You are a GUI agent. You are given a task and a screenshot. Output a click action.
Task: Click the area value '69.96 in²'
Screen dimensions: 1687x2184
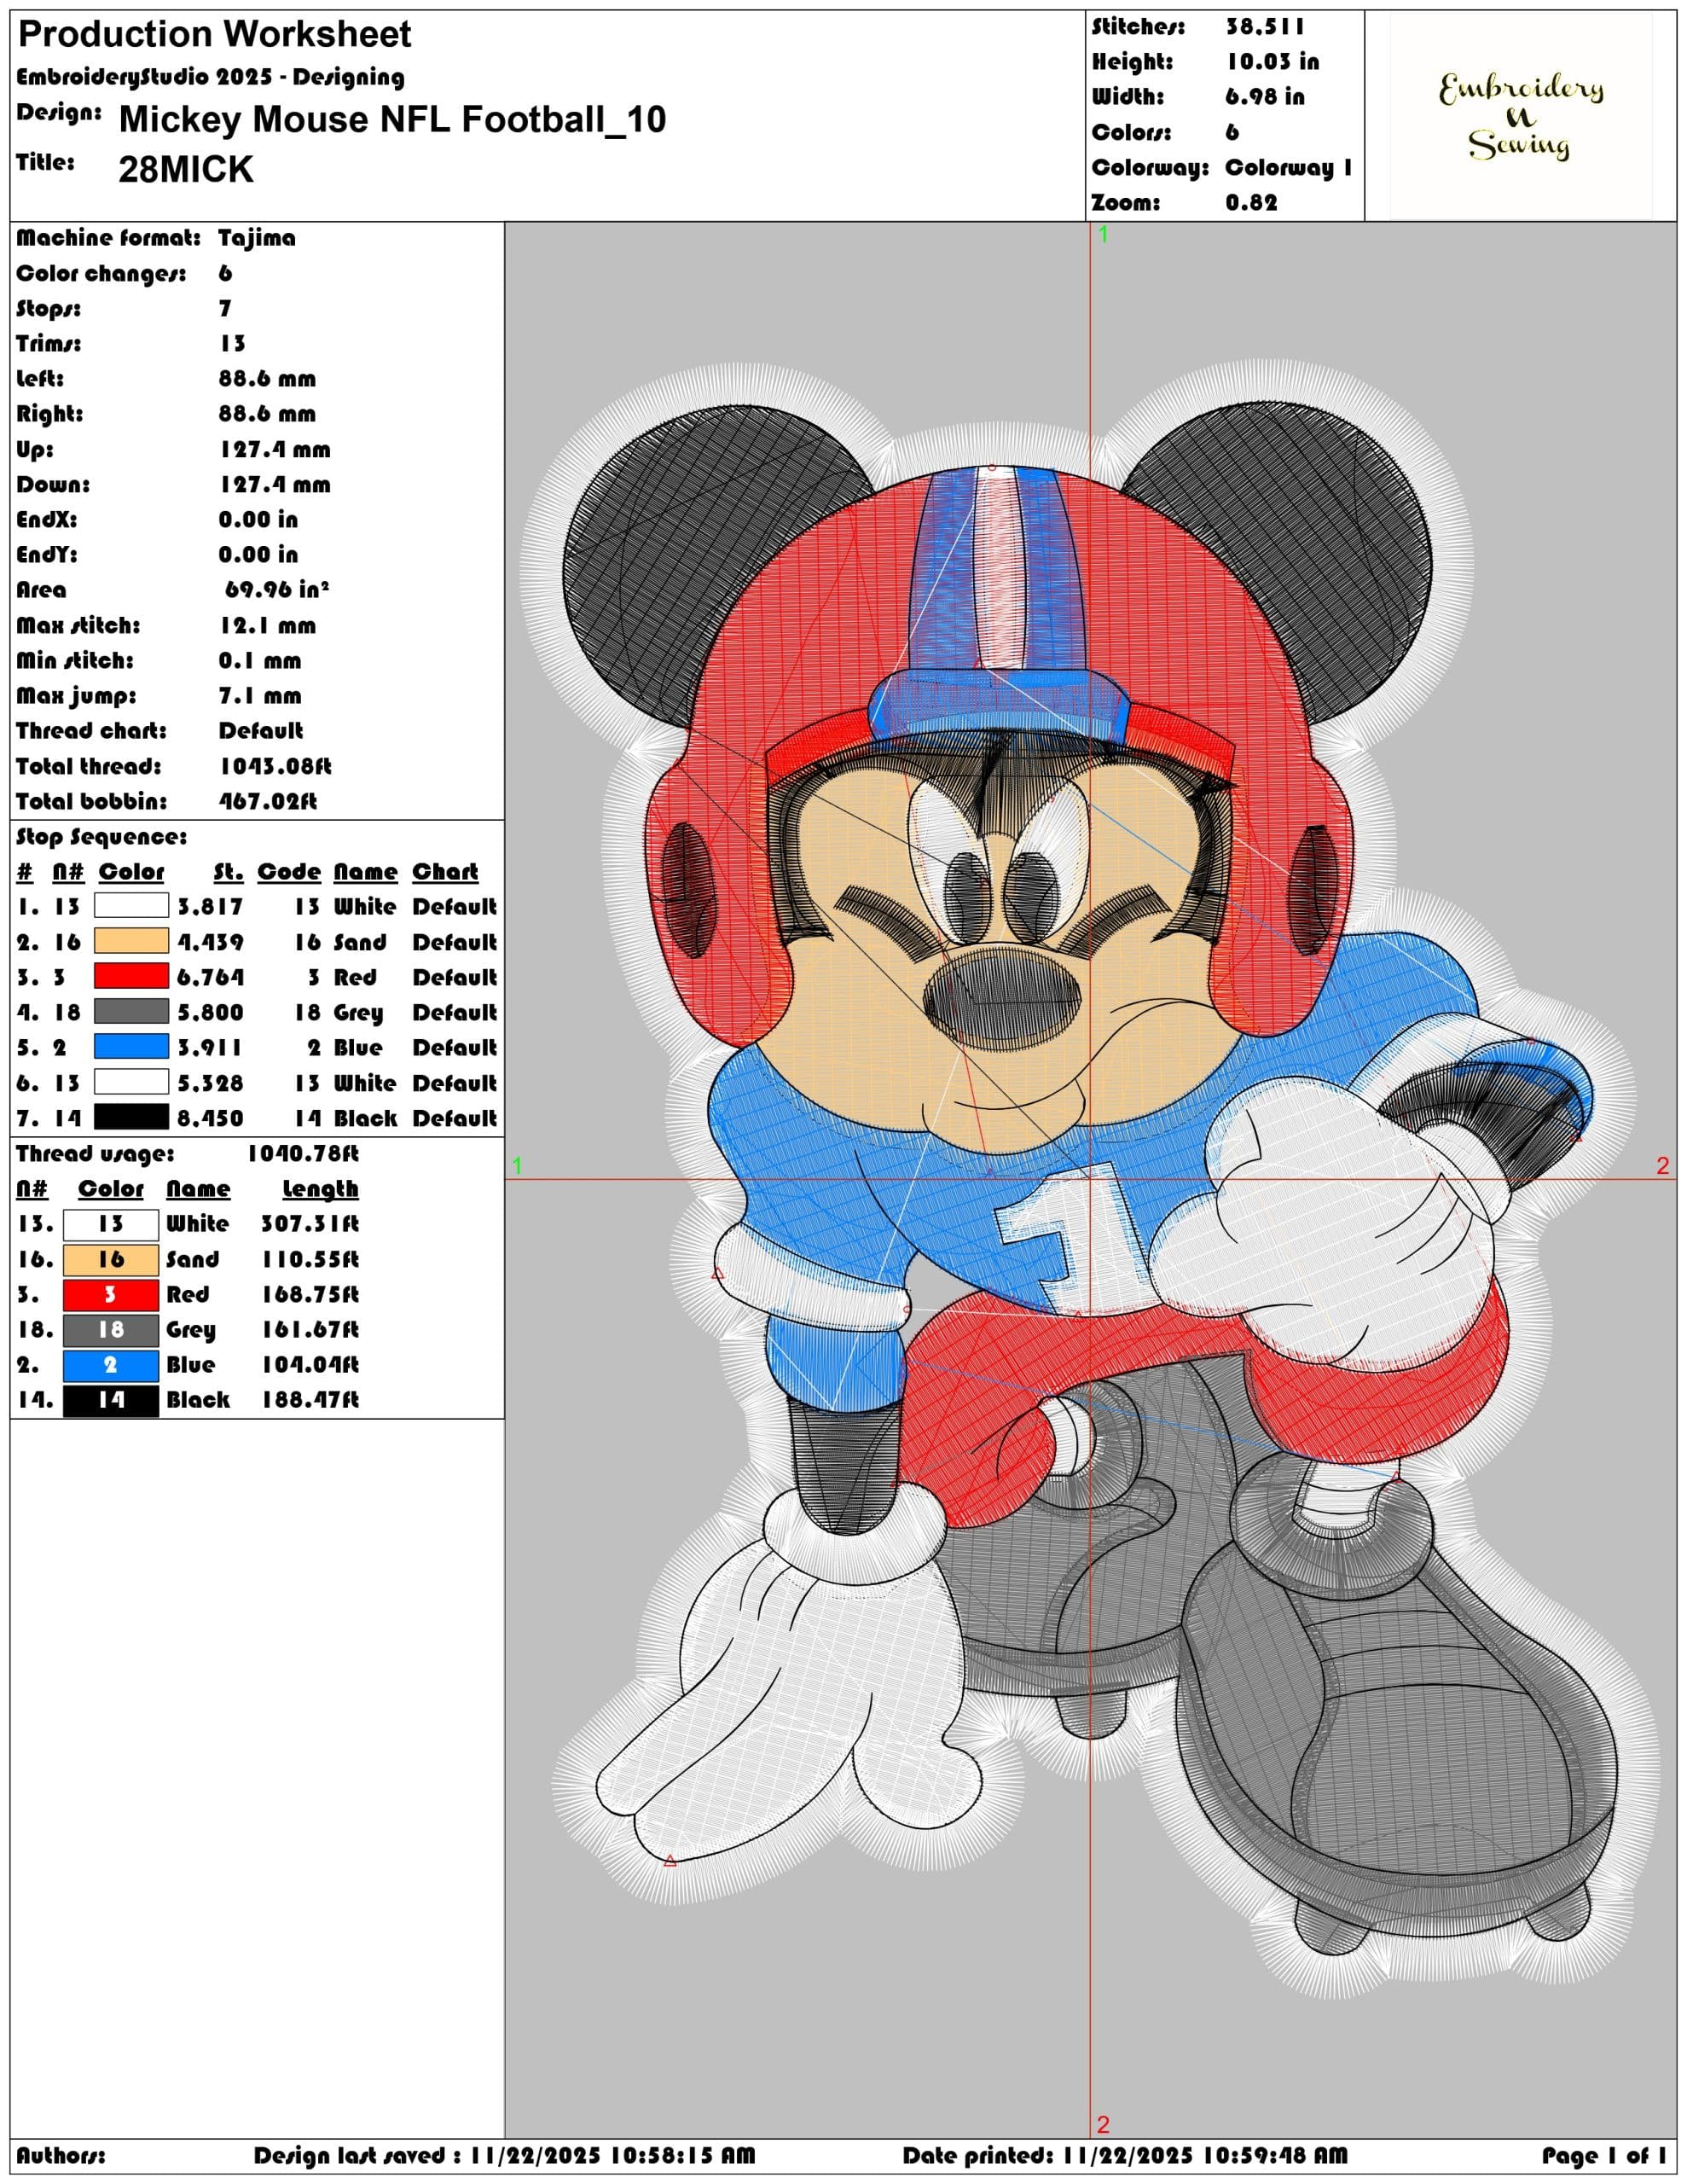point(277,590)
